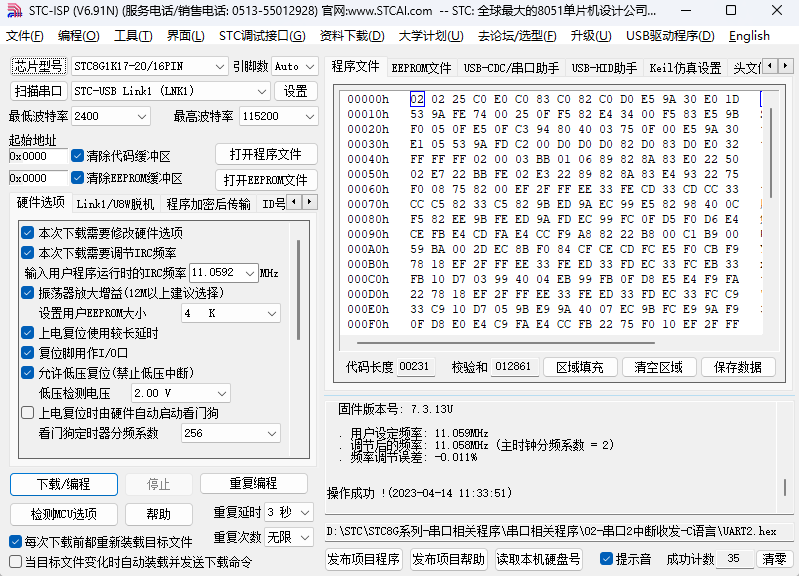Toggle 每次下载前都重新装载目标文件 checkbox
This screenshot has height=576, width=799.
15,541
